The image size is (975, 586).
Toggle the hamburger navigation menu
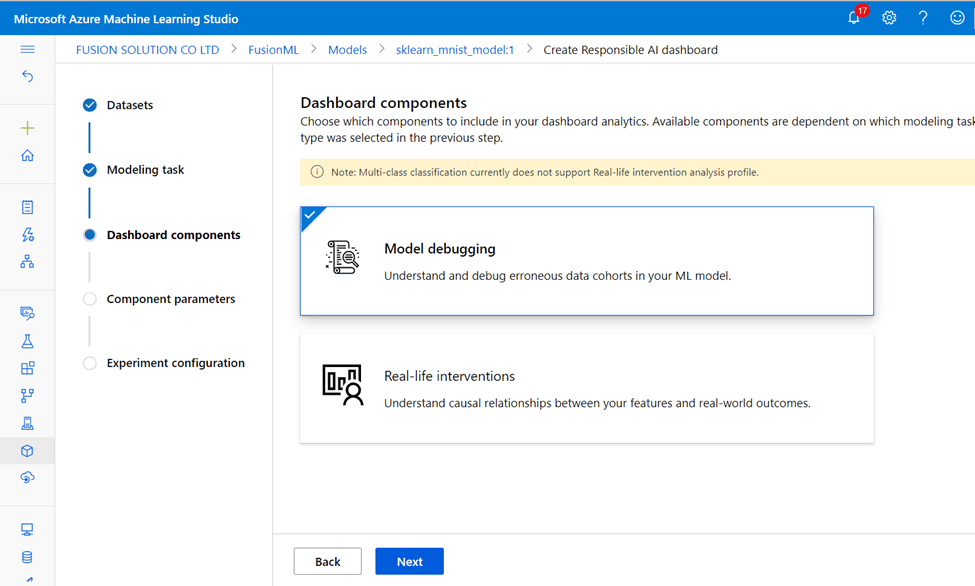coord(27,50)
